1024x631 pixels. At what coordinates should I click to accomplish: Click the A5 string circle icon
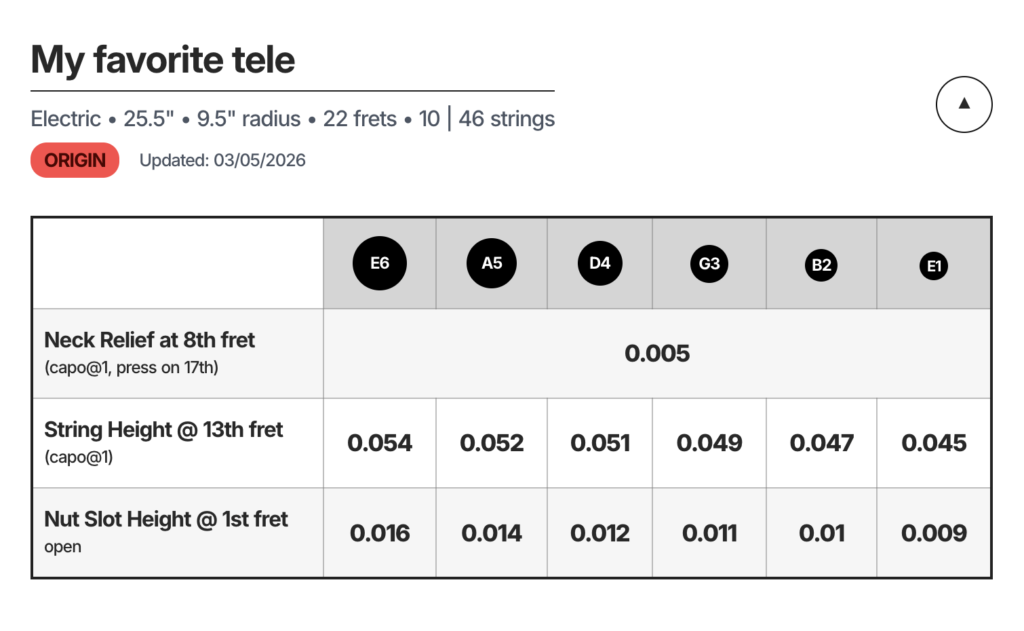coord(492,264)
